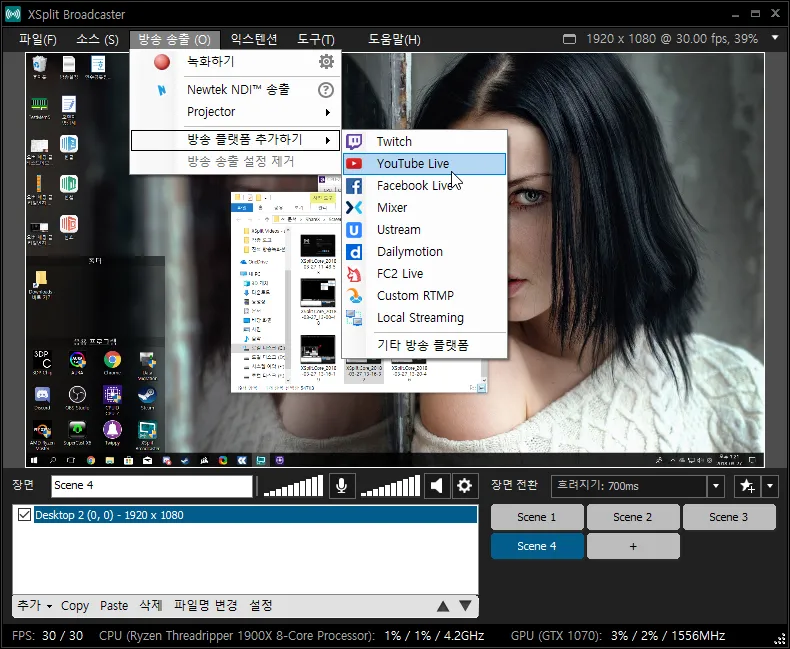Choose FC2 Live from the platform list

424,274
